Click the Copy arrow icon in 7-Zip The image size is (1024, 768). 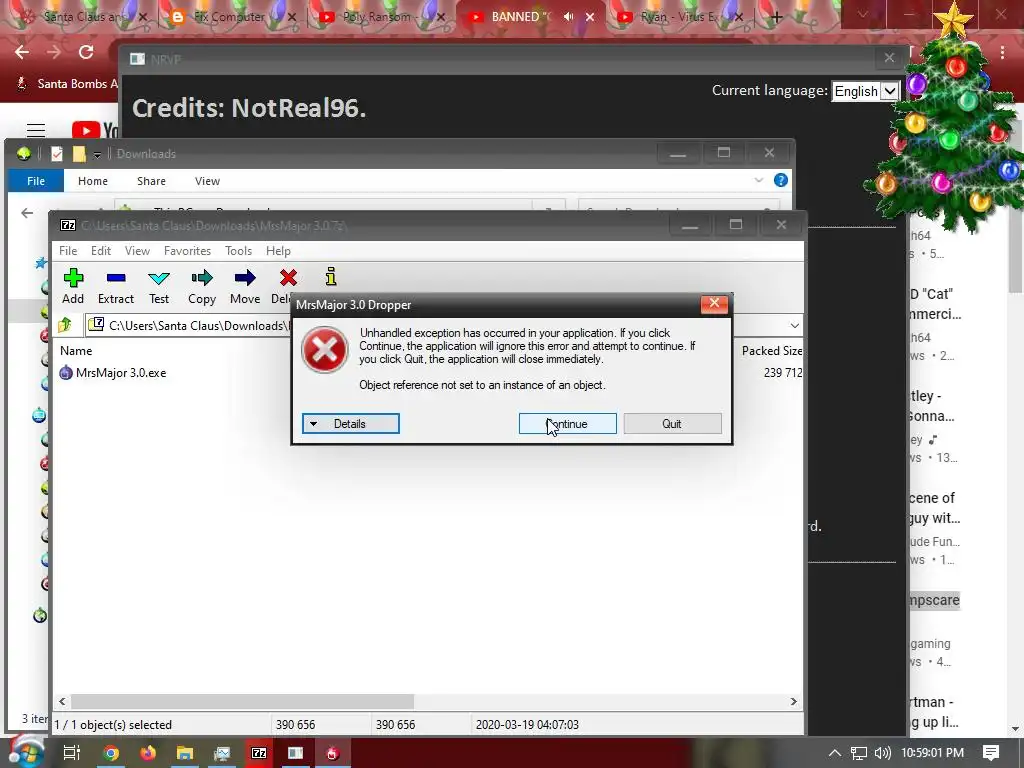202,278
